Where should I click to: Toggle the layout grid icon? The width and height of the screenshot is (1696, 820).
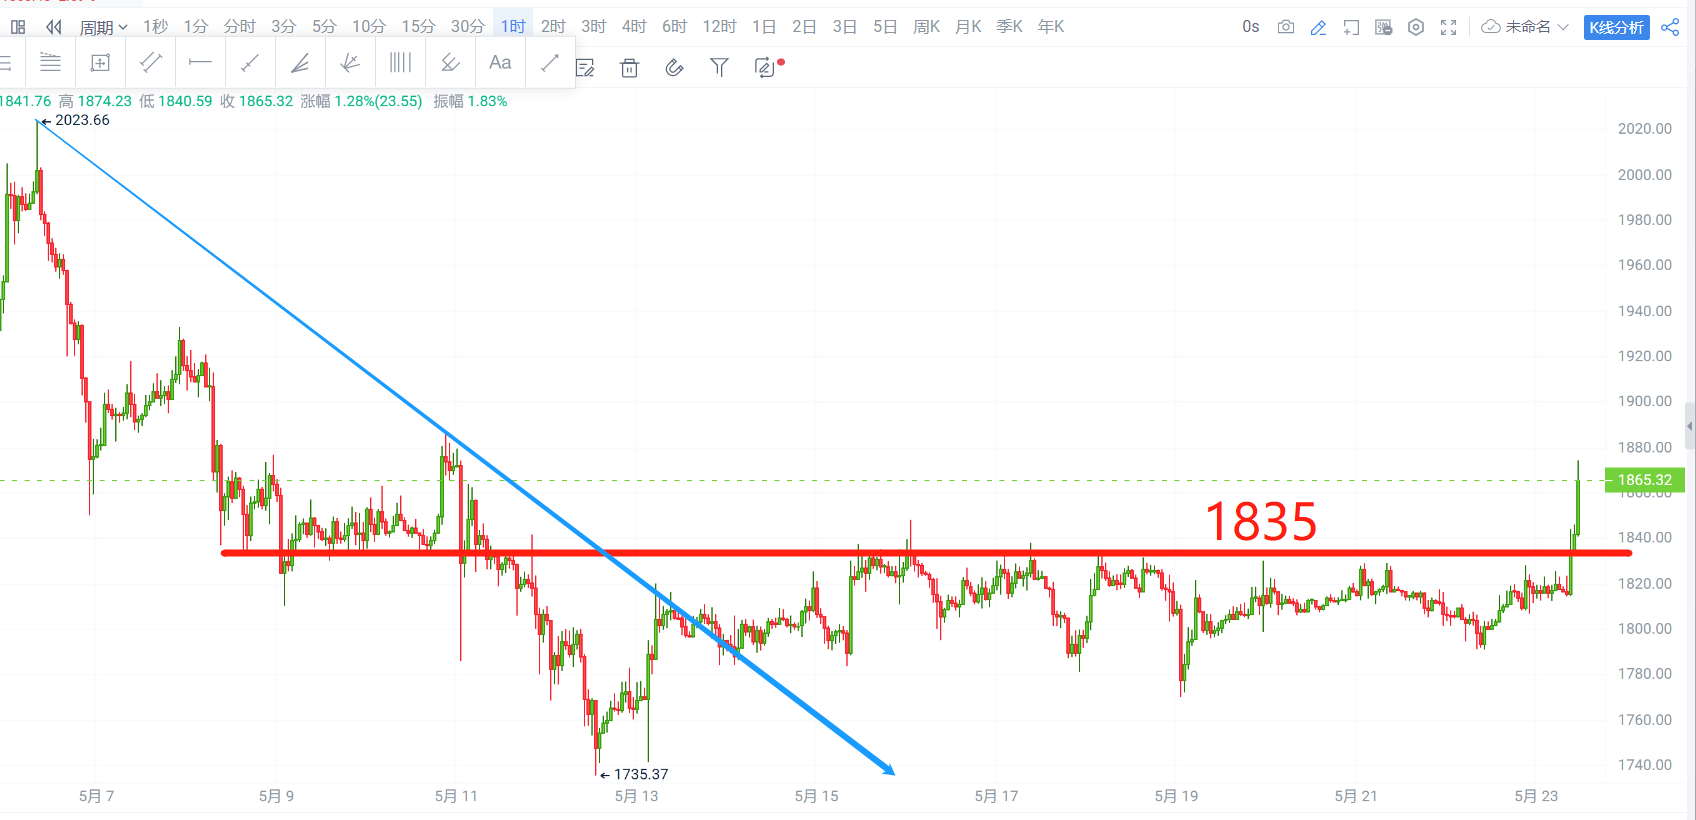18,27
